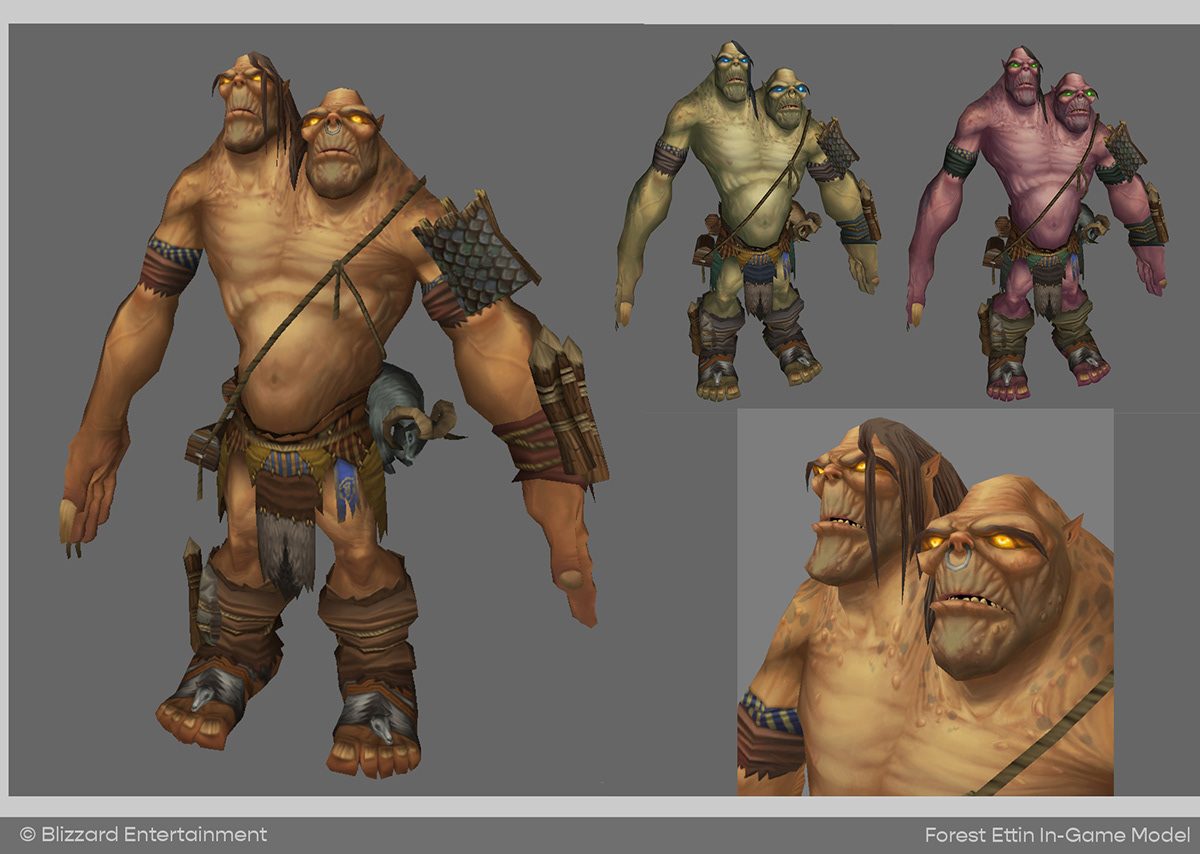The image size is (1200, 854).
Task: Click the Forest Ettin In-Game Model caption
Action: tap(1057, 834)
